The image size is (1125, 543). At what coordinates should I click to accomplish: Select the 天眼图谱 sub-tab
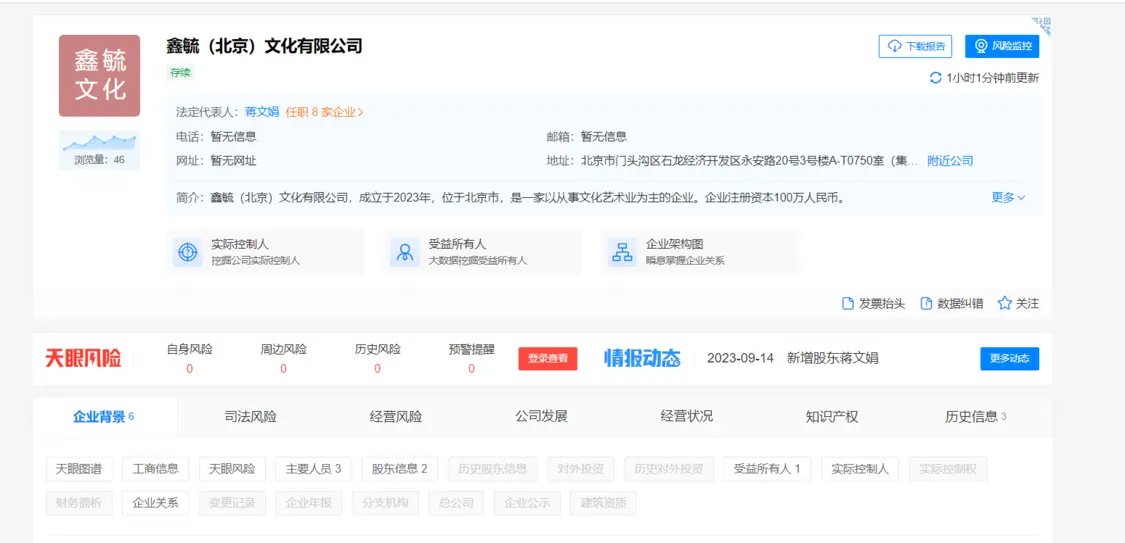[x=79, y=469]
